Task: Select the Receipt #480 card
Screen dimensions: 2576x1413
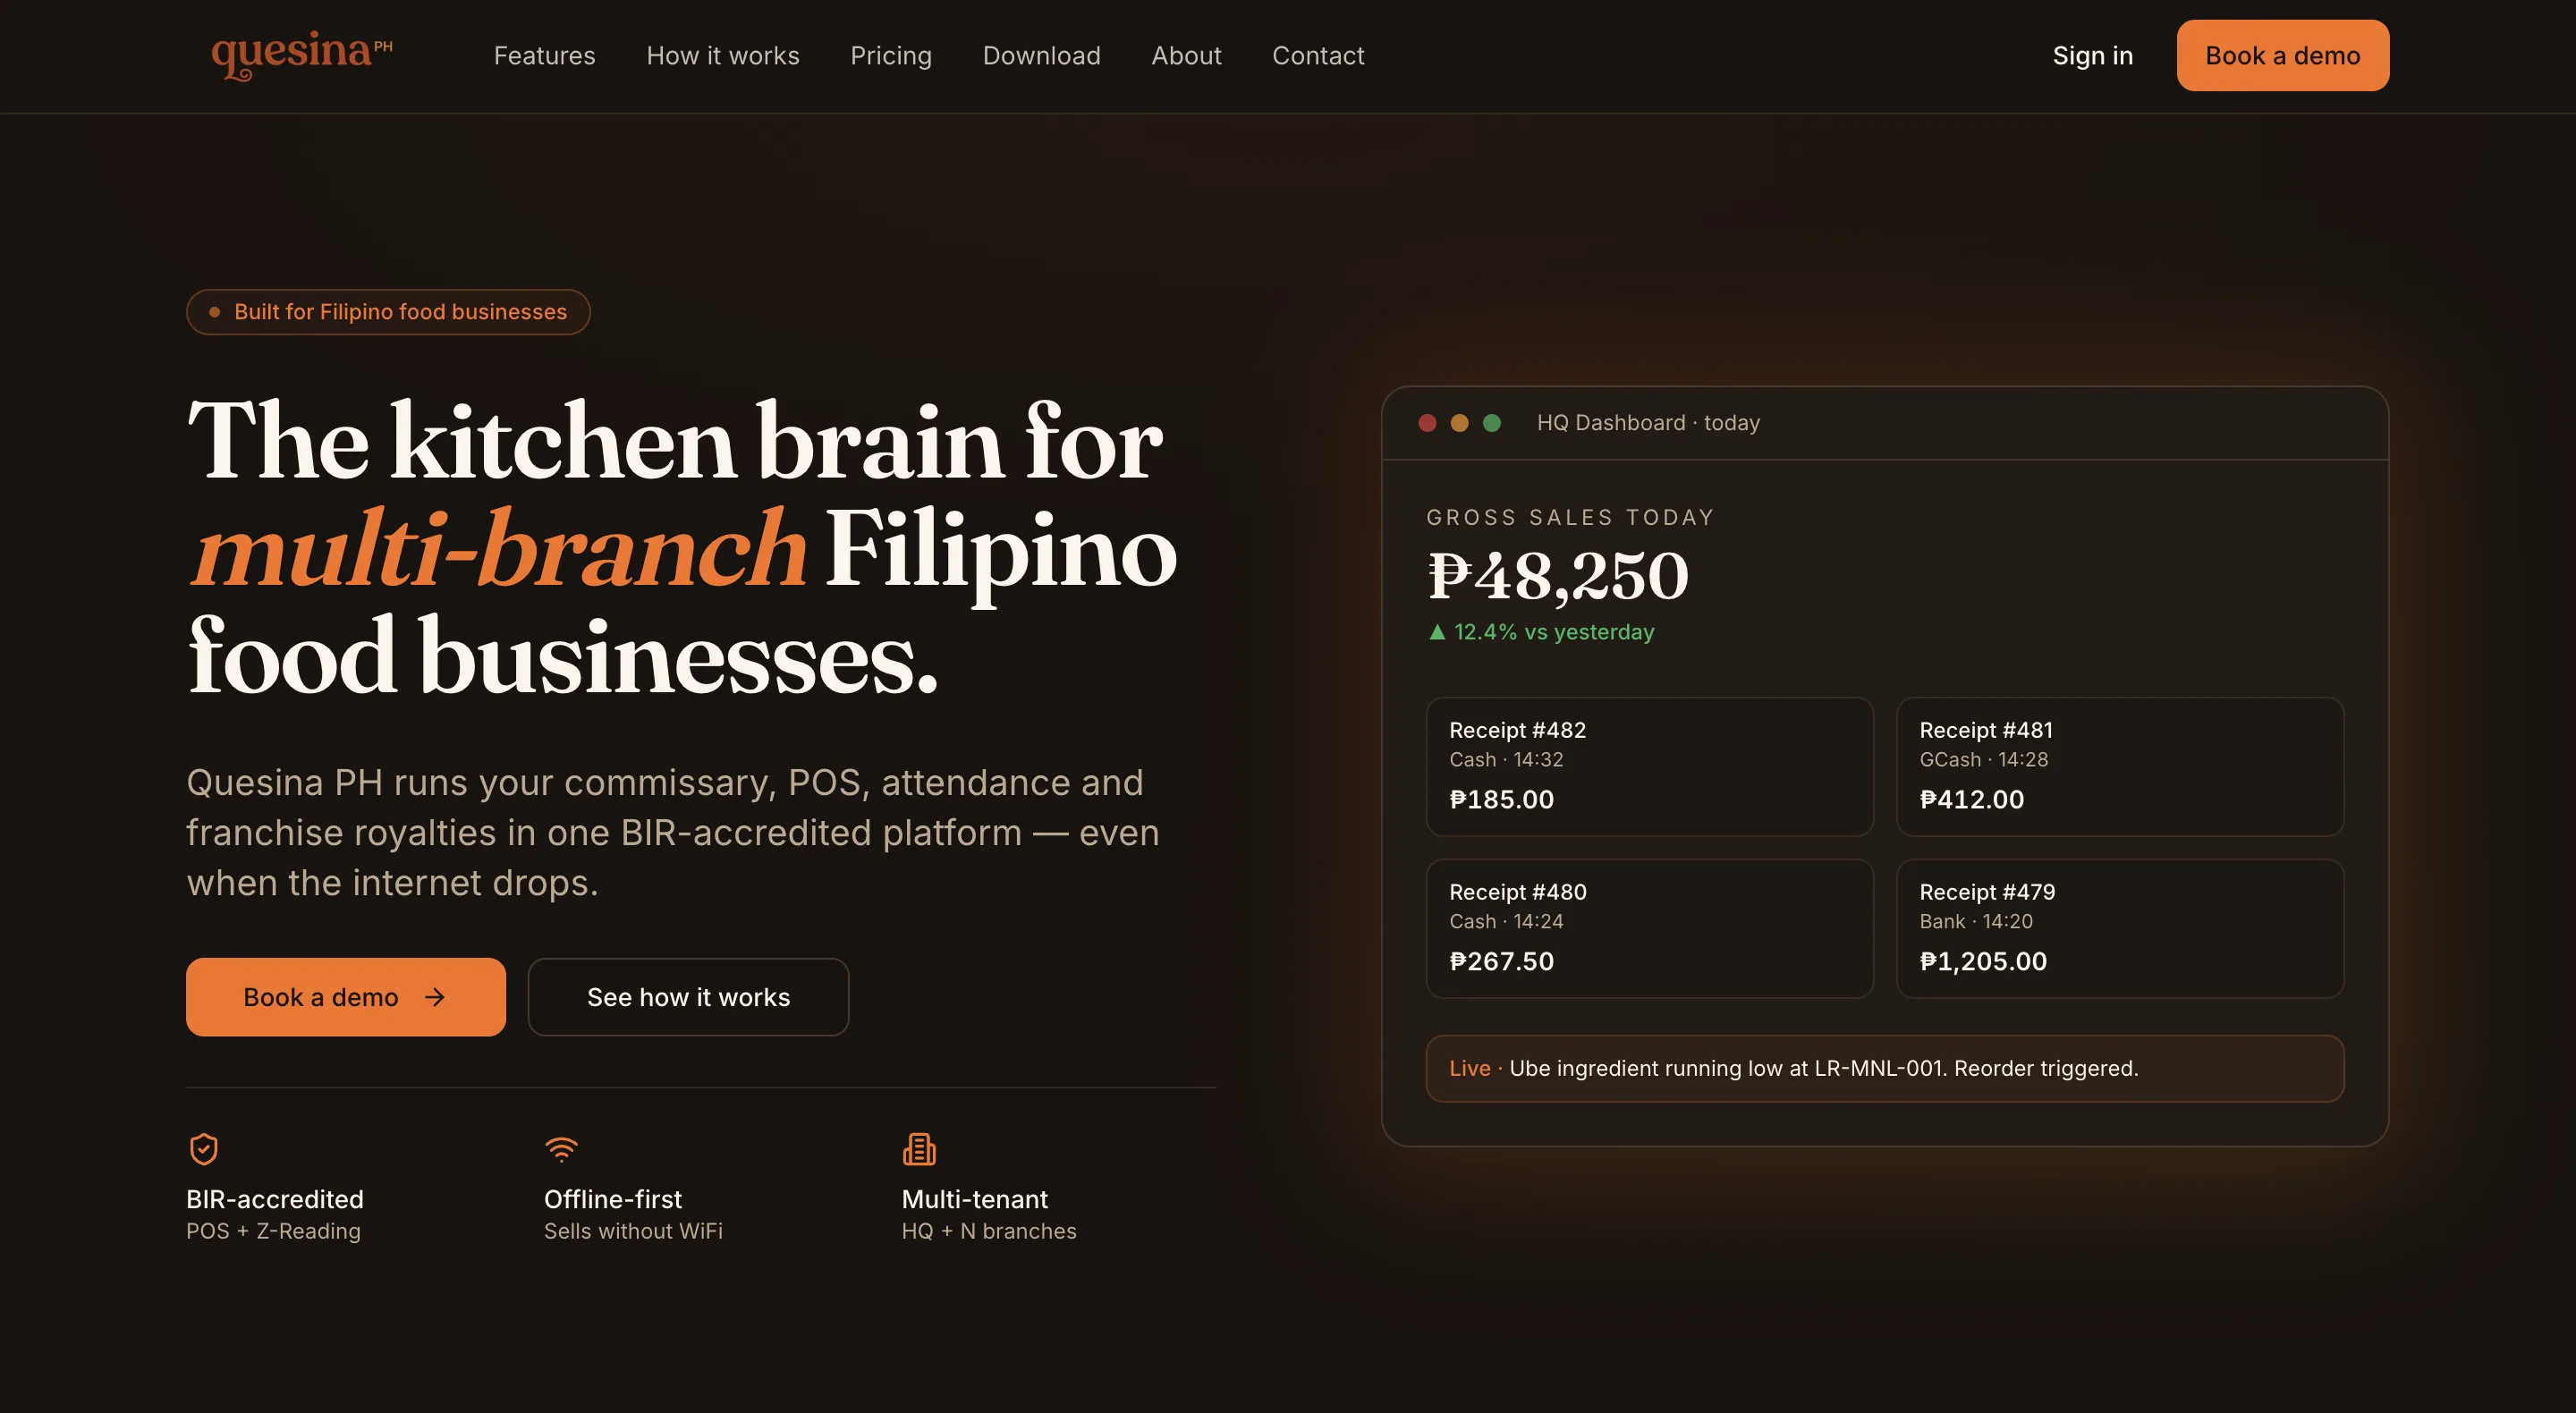Action: point(1649,928)
